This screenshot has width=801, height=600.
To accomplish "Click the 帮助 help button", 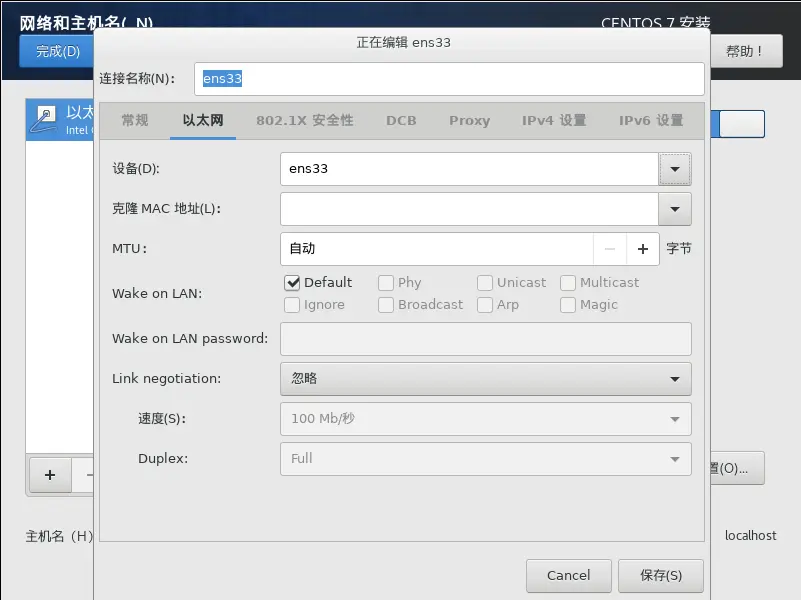I will tap(746, 51).
